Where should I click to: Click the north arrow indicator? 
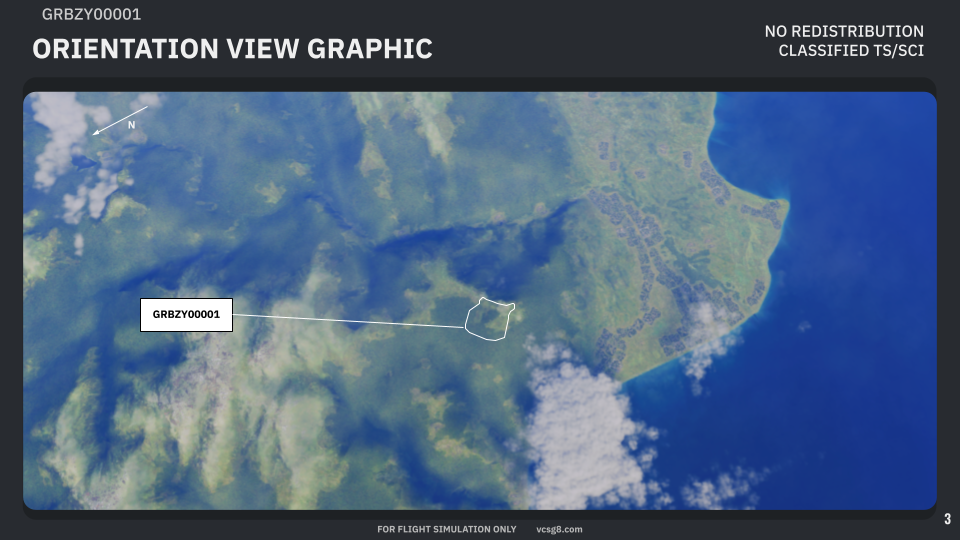(x=120, y=121)
